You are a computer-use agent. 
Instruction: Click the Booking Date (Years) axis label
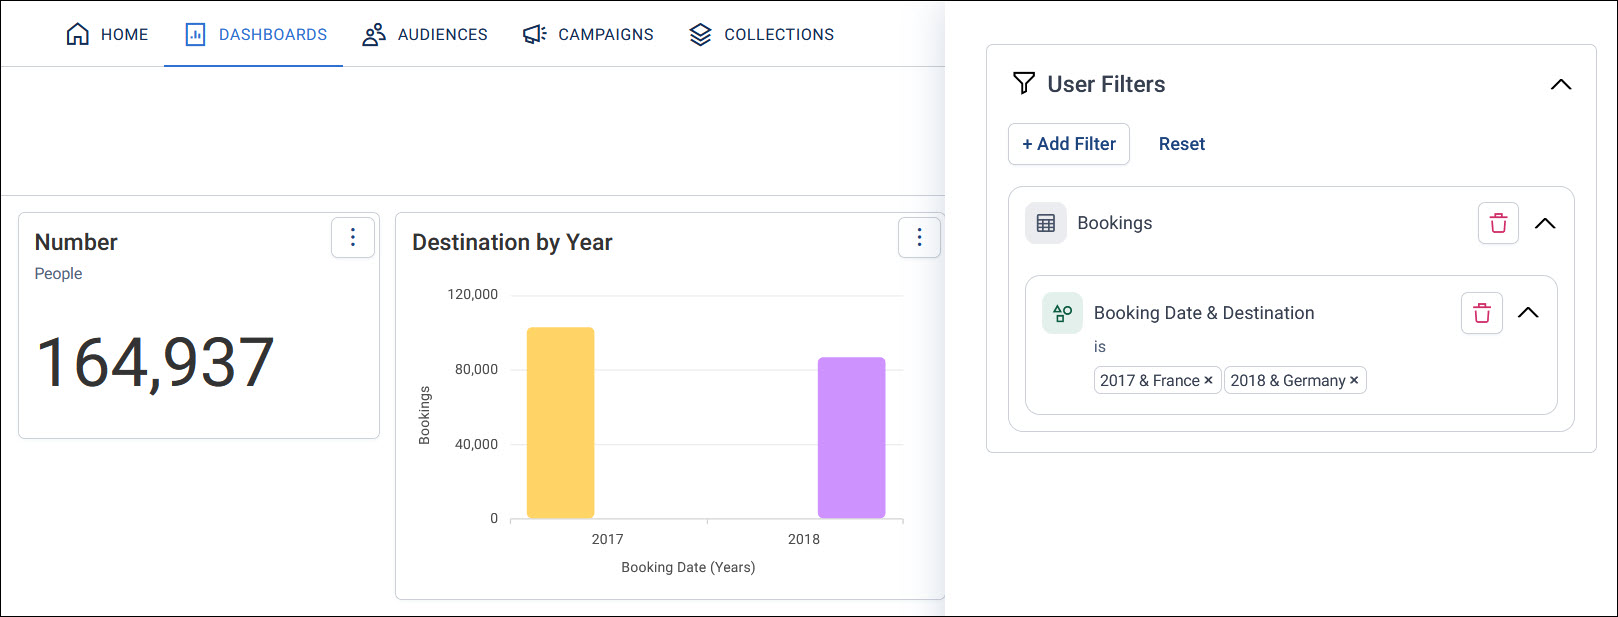(688, 567)
